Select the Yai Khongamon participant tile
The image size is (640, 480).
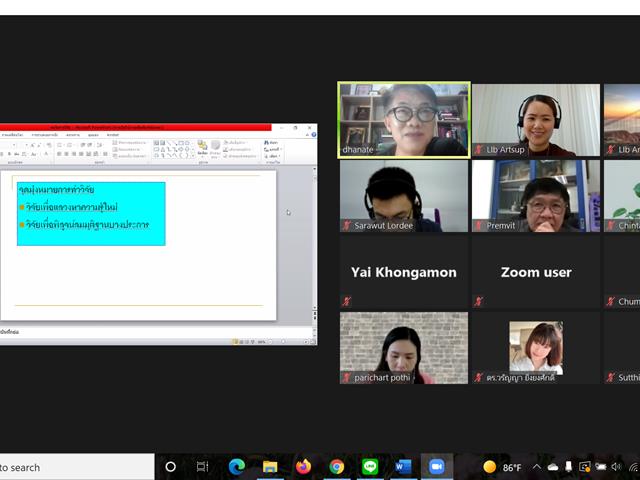pyautogui.click(x=404, y=272)
